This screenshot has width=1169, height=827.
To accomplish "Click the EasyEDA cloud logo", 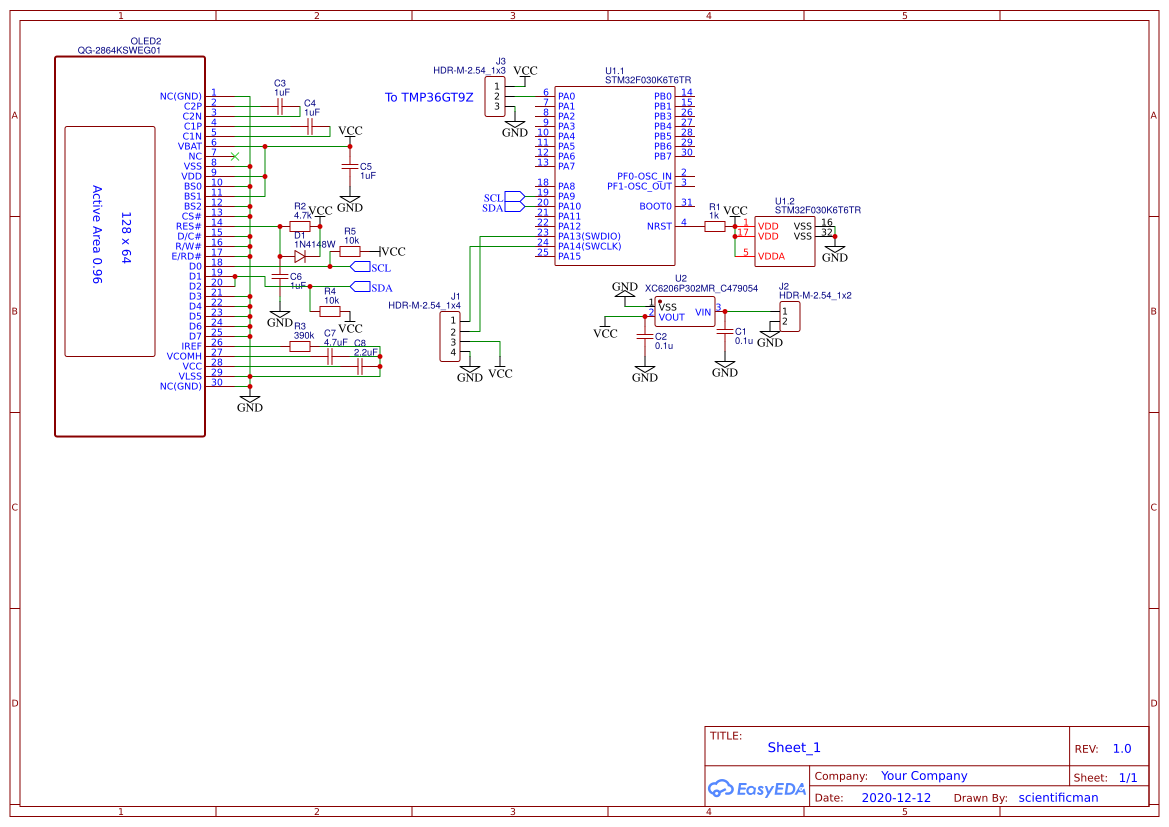I will (720, 789).
